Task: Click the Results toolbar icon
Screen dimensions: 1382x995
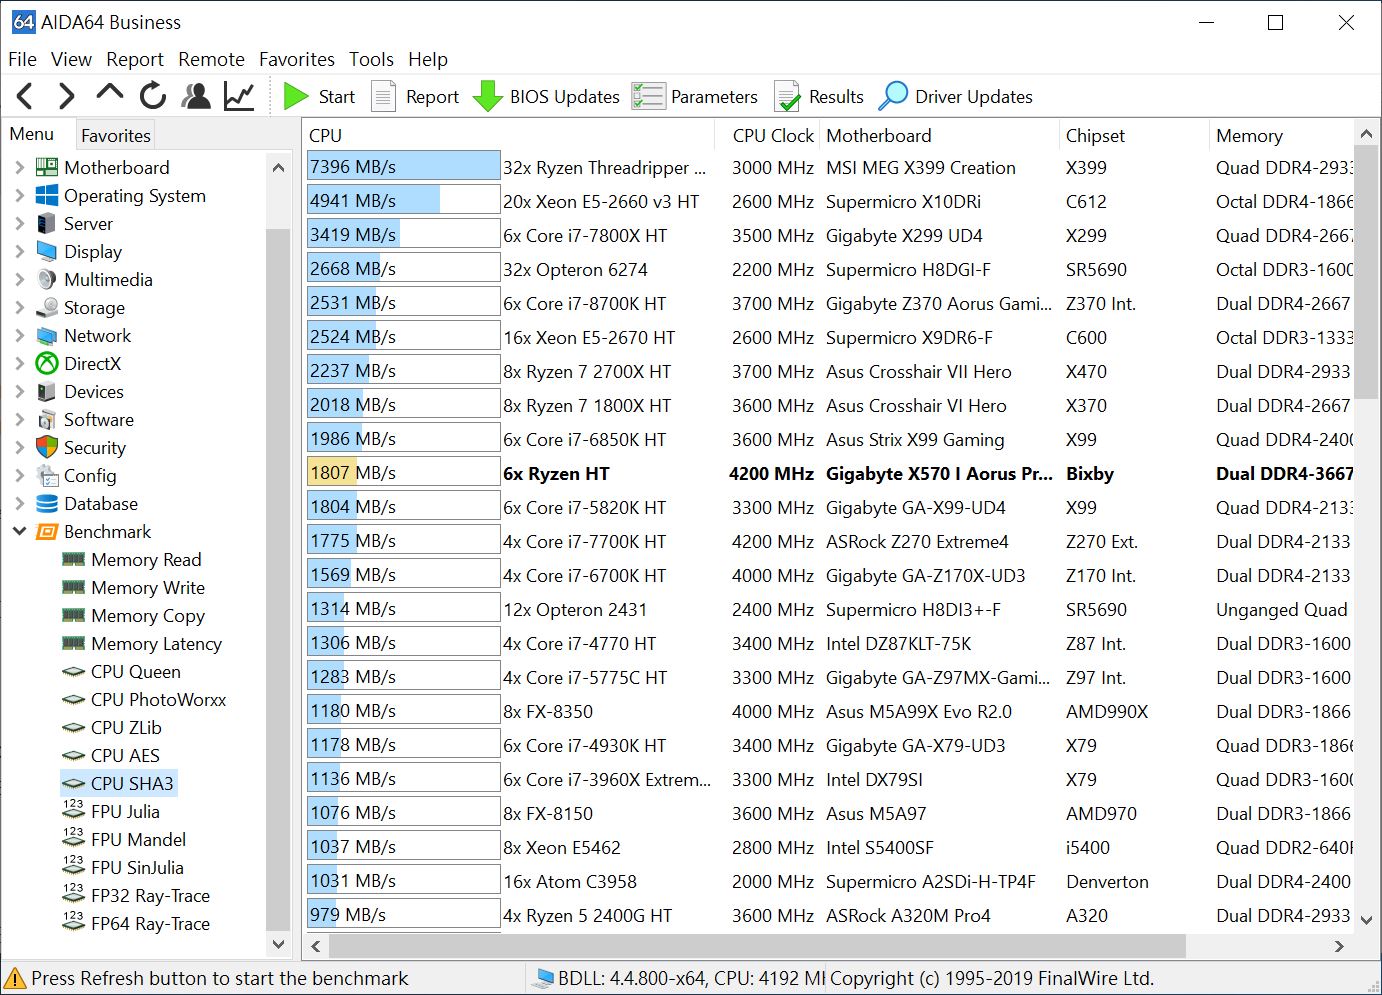Action: coord(788,96)
